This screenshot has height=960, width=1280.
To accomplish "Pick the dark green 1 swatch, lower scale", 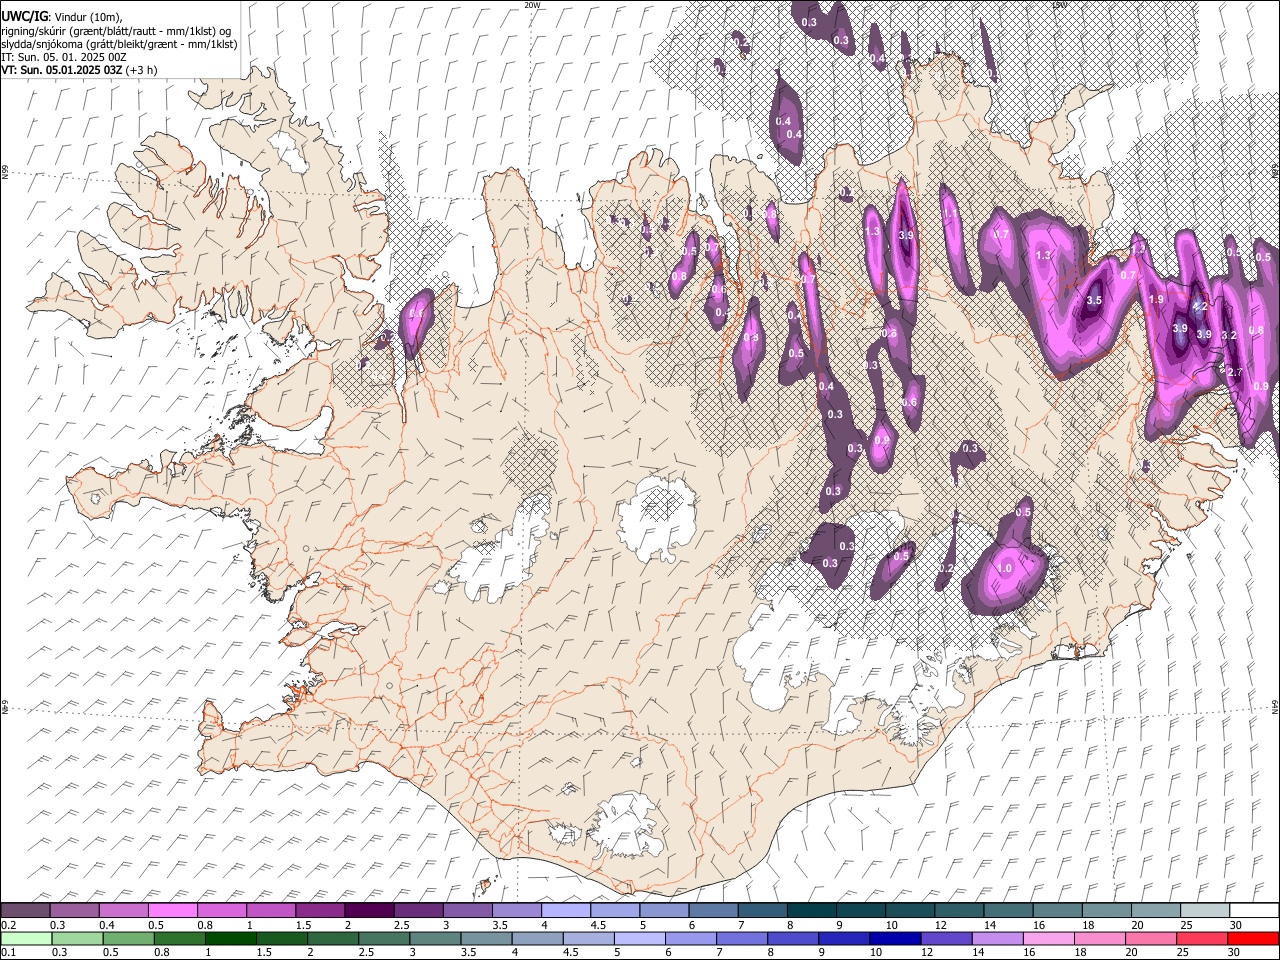I will [230, 938].
